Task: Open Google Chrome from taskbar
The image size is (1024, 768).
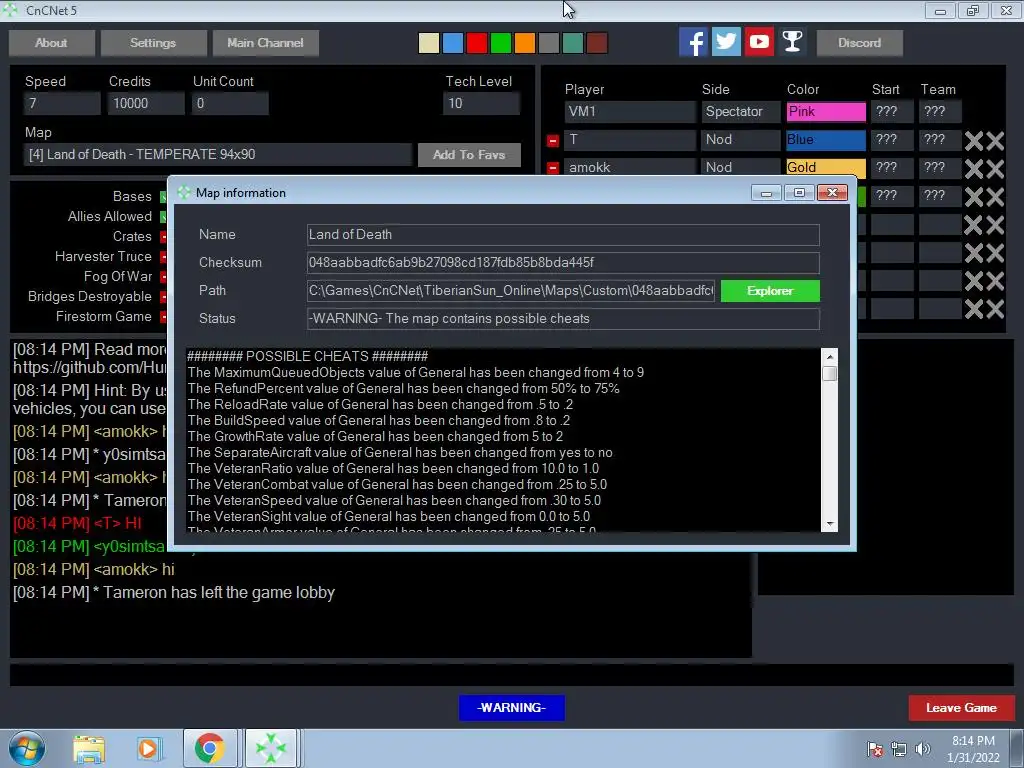Action: click(209, 748)
